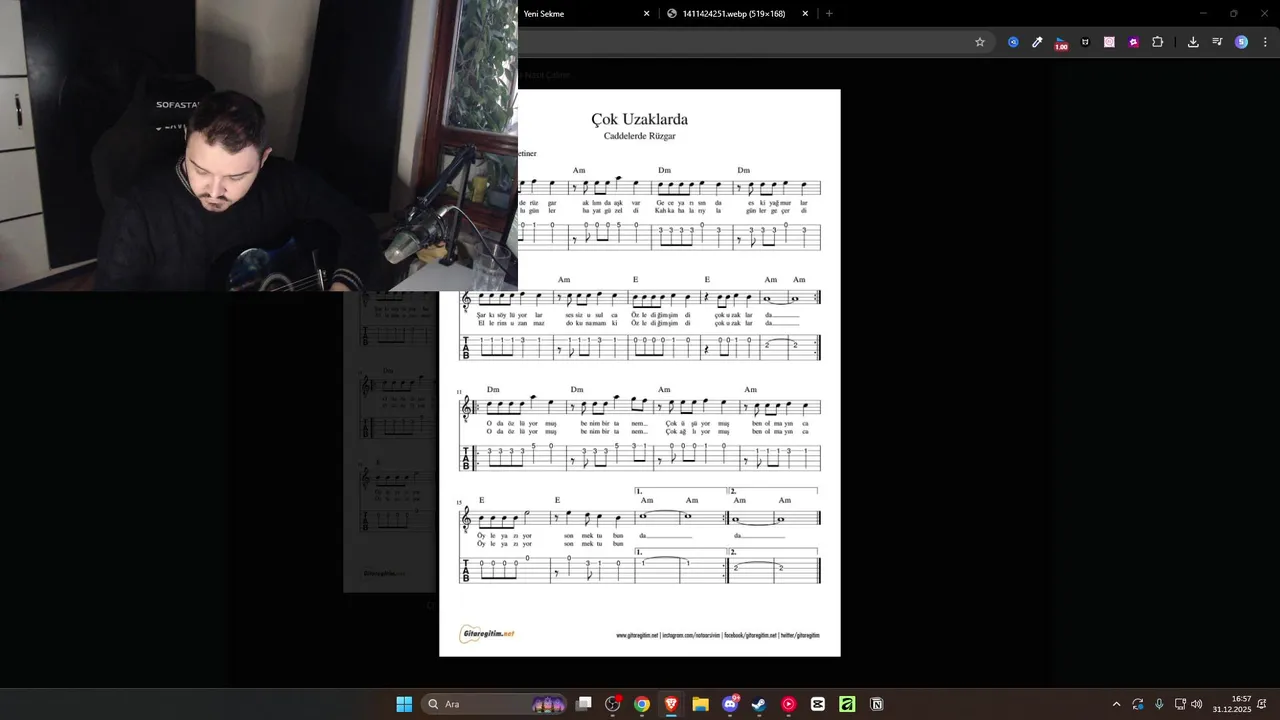Close the 1411424251.webp tab
This screenshot has width=1280, height=720.
pyautogui.click(x=805, y=14)
